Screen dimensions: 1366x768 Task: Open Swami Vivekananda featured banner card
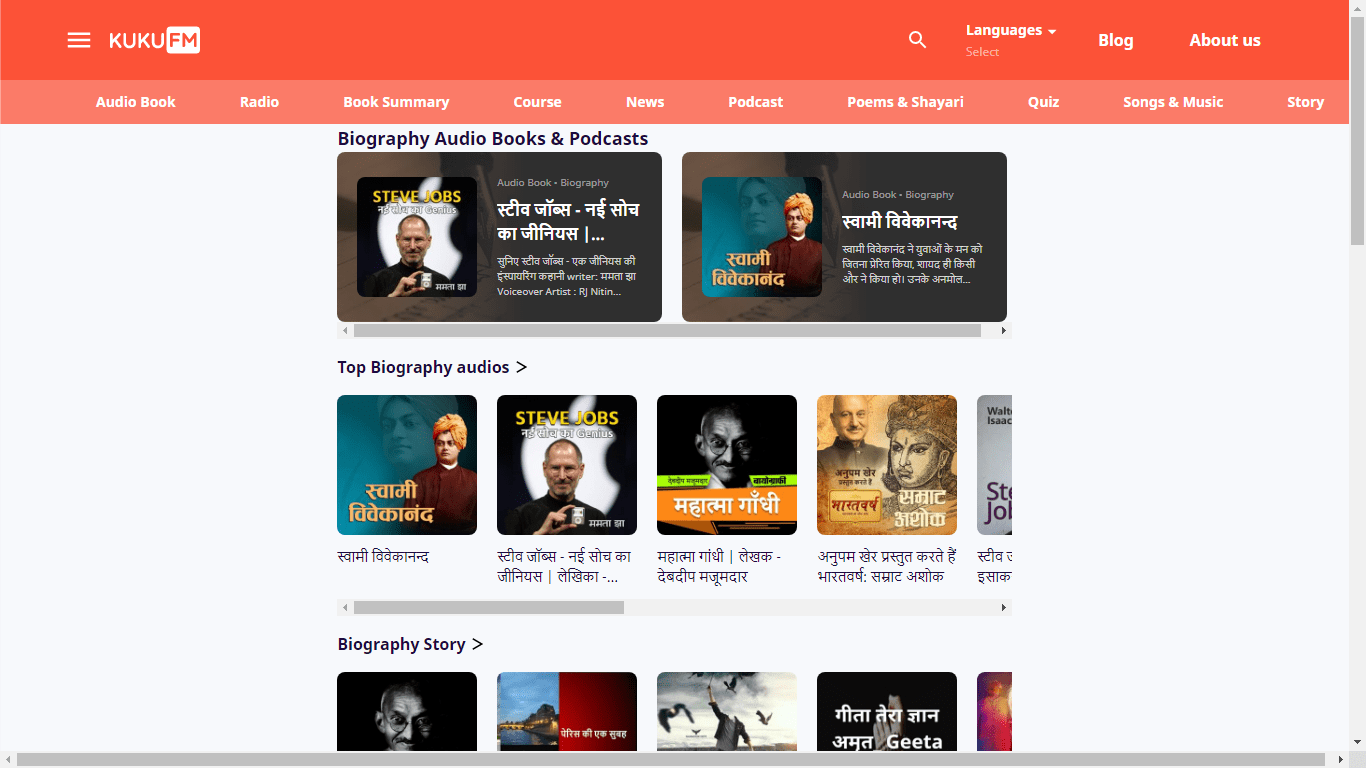pyautogui.click(x=844, y=237)
